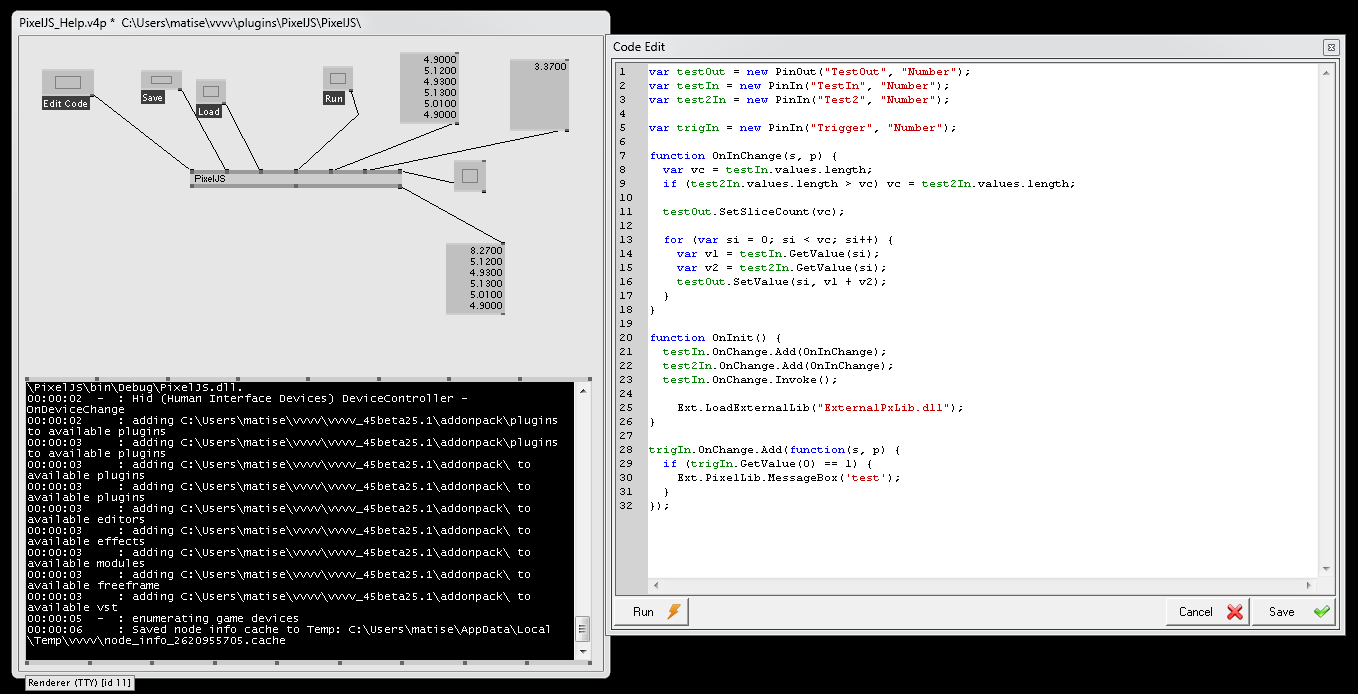
Task: Click the code editor horizontal scrollbar left arrow
Action: tap(656, 585)
